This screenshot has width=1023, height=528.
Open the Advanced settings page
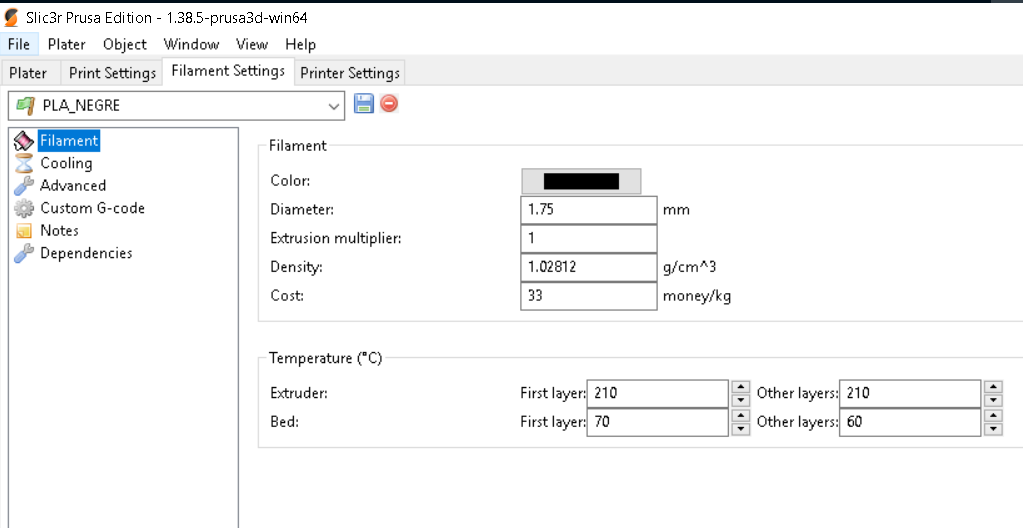(x=72, y=185)
